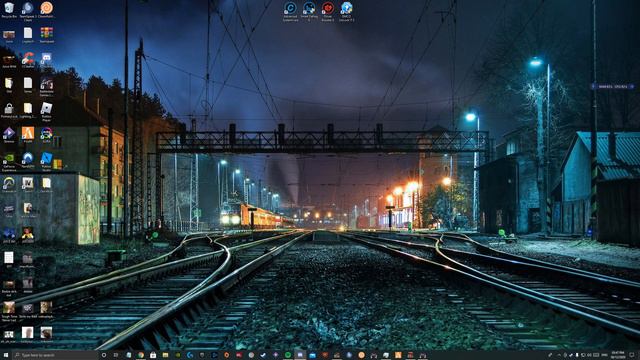Select the Advanced SystemCare shortcut at top

tap(290, 11)
